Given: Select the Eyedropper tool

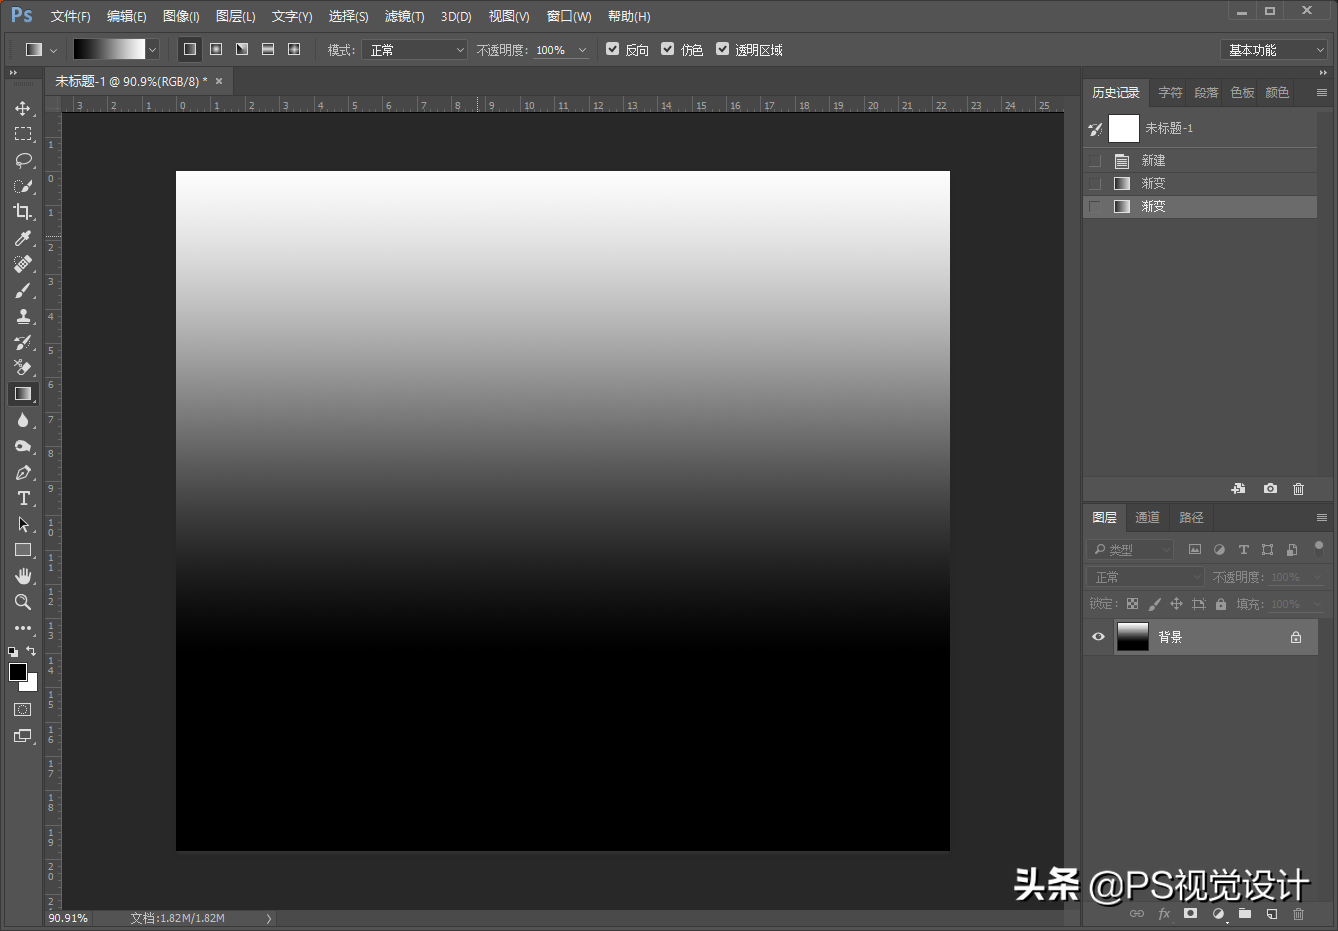Looking at the screenshot, I should pos(23,238).
